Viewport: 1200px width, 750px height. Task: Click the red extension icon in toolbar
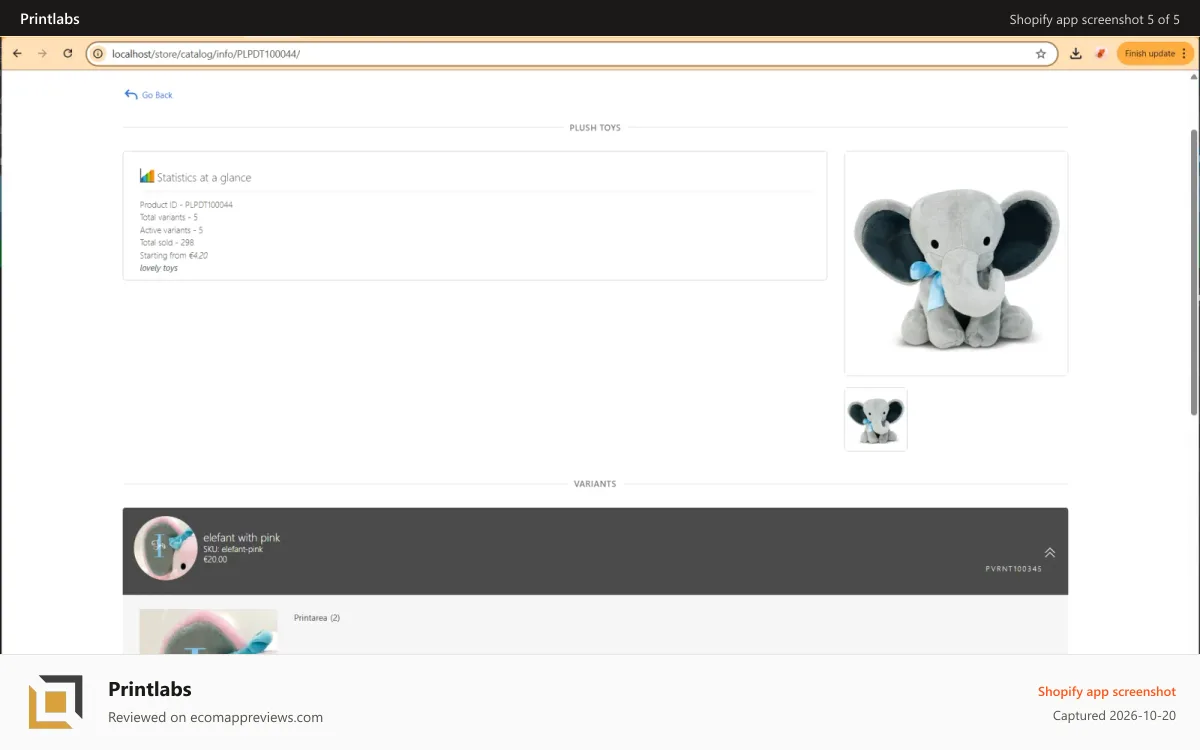tap(1101, 54)
